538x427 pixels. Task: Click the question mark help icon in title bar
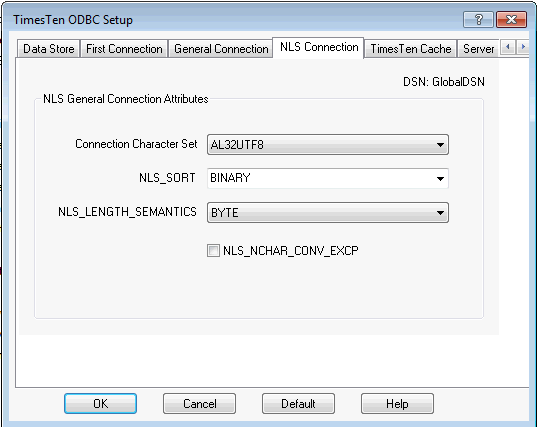click(x=478, y=20)
